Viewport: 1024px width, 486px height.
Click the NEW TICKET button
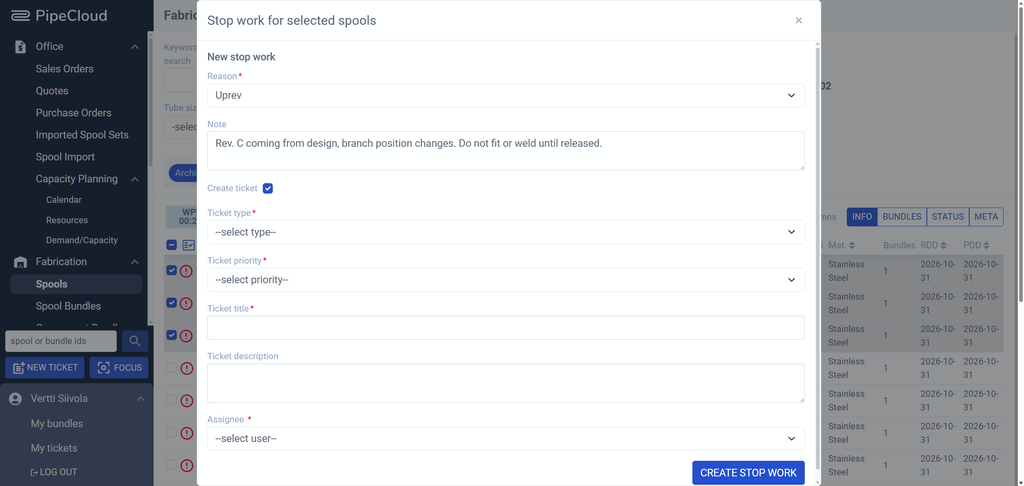click(x=44, y=368)
